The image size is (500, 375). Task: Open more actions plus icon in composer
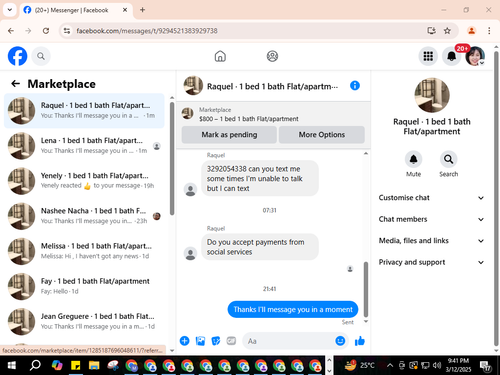[184, 341]
